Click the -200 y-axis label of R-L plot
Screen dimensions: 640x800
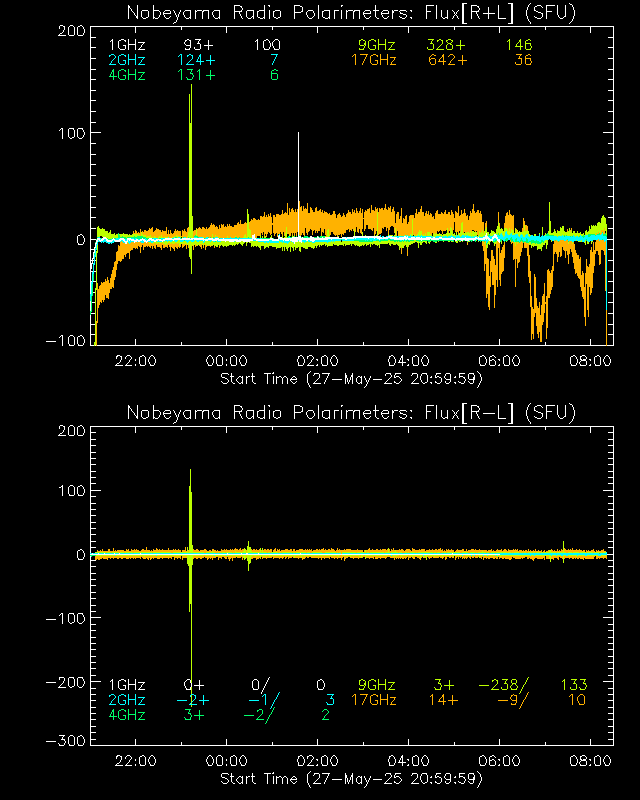tap(66, 682)
